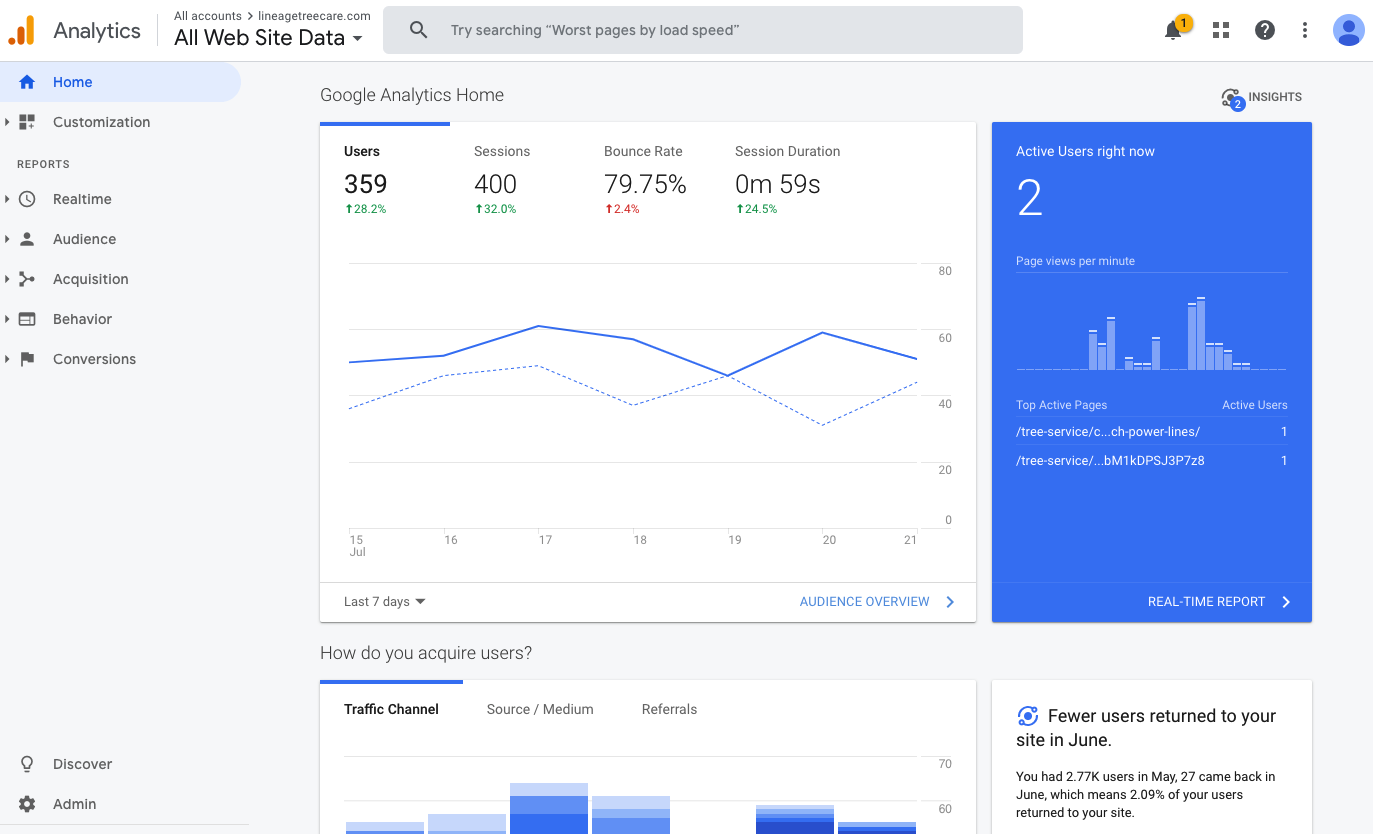Viewport: 1373px width, 834px height.
Task: Click the 0m 59s Session Duration value
Action: coord(778,184)
